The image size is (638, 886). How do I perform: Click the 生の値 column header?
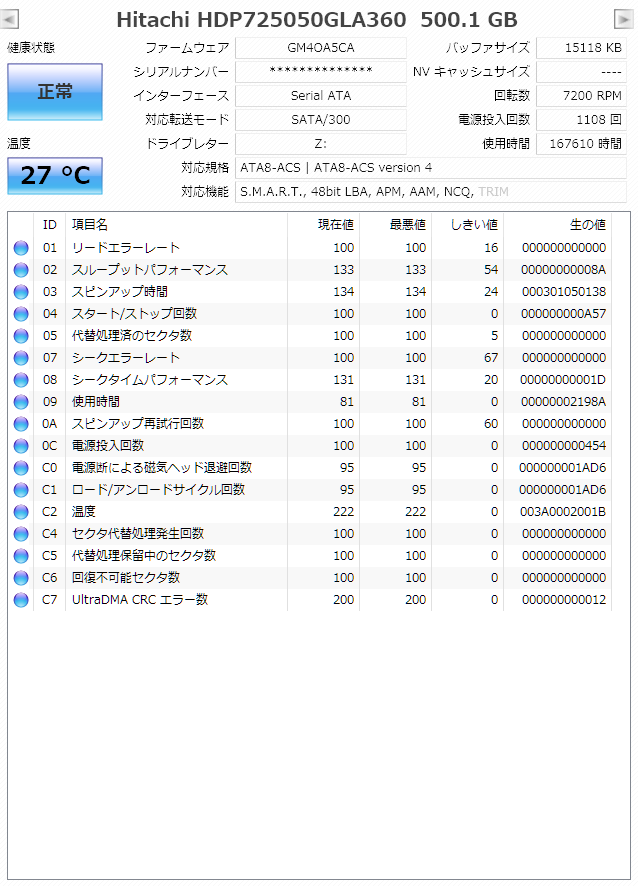click(557, 225)
